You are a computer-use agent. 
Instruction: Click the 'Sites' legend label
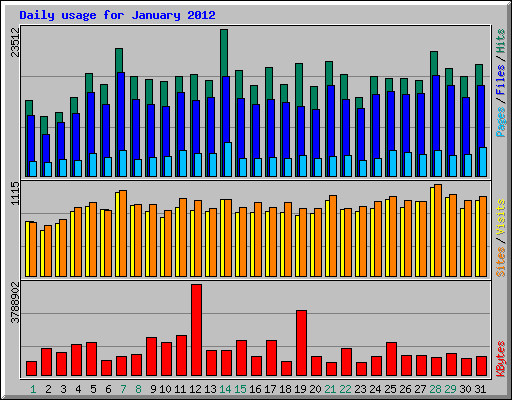pos(501,262)
